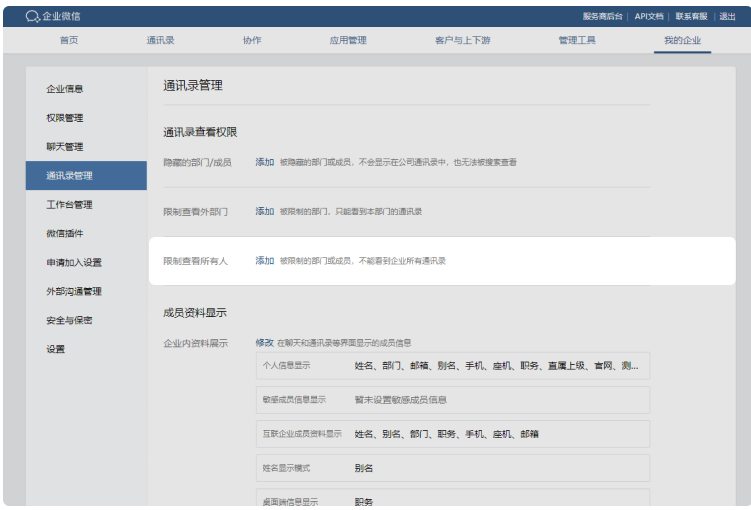Select the 管理工具 tab
Screen dimensions: 751x510
tap(577, 40)
